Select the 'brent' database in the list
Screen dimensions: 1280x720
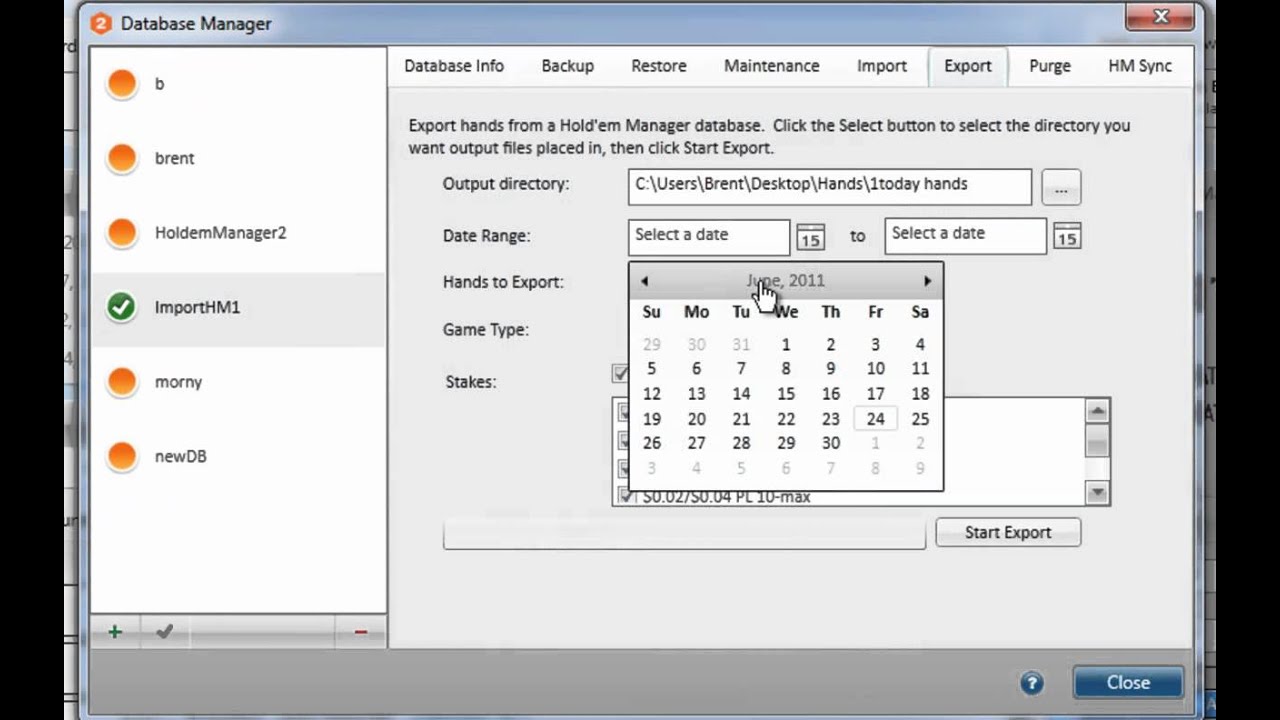(238, 158)
